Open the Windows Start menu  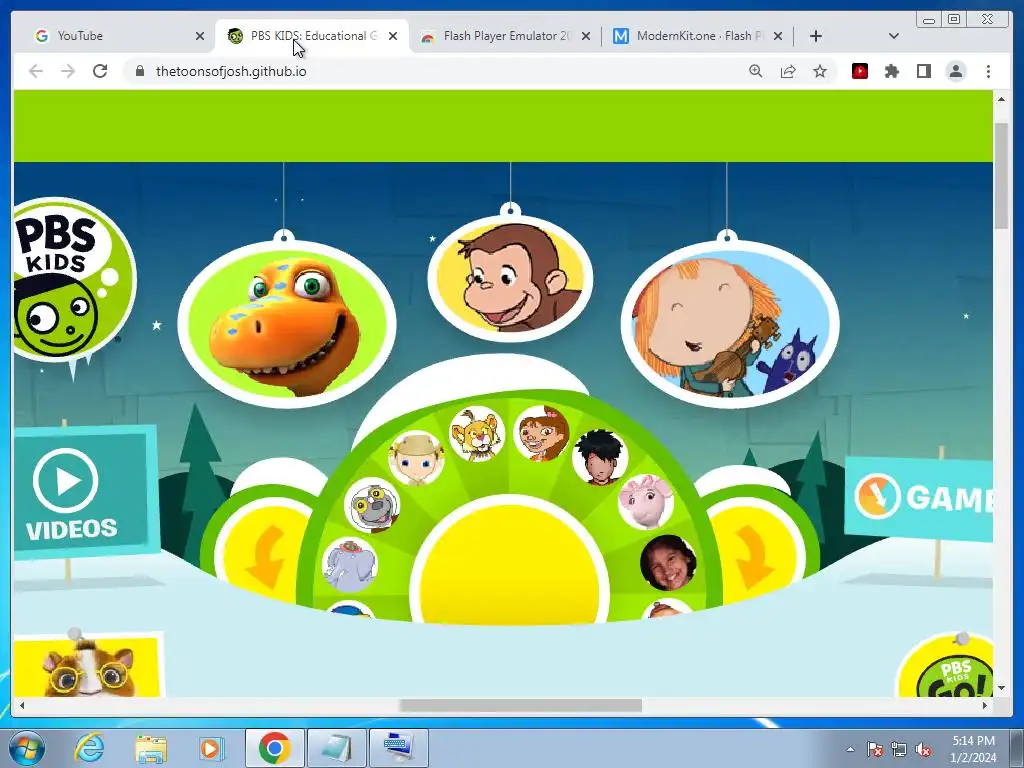pos(26,748)
